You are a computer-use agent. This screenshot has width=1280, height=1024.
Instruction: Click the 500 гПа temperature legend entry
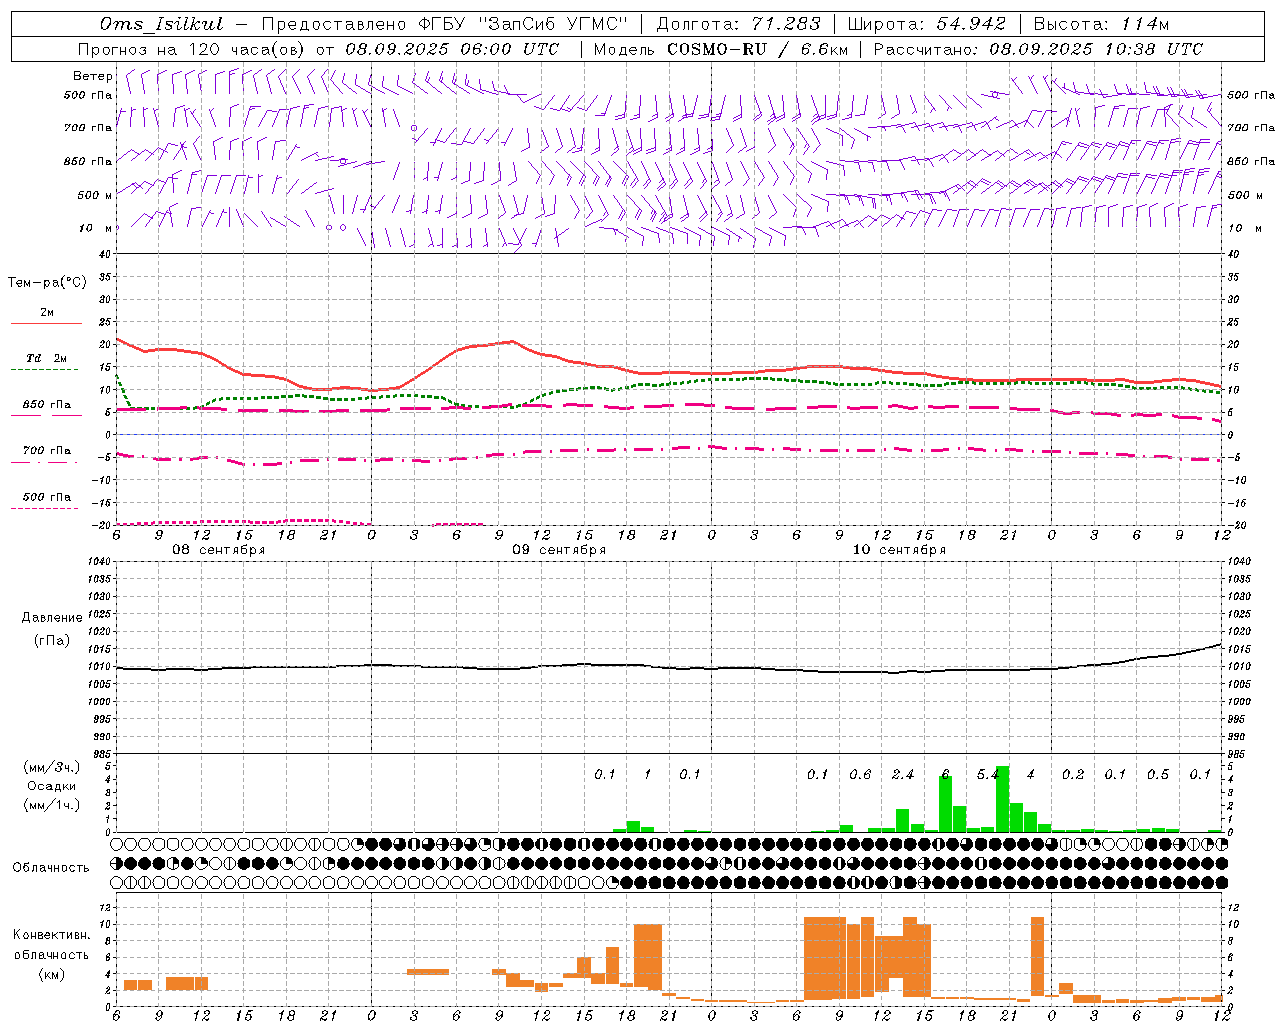[46, 500]
